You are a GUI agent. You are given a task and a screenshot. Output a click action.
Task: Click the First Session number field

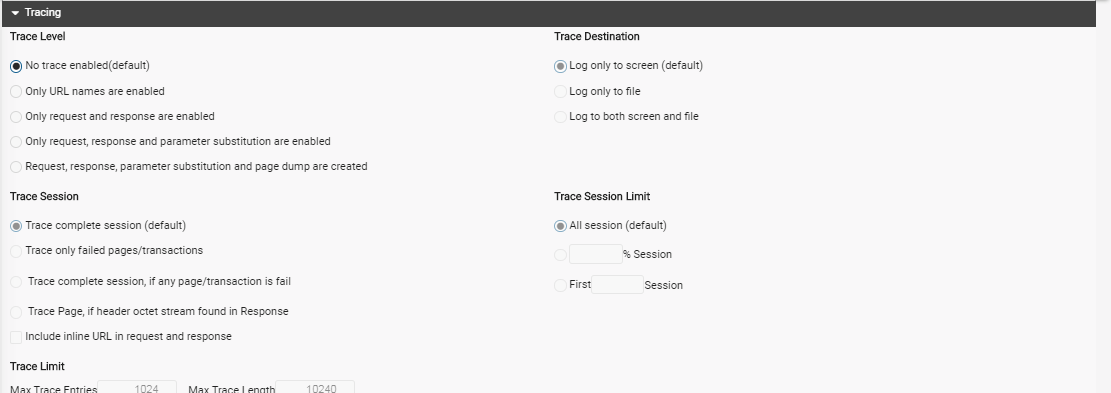click(617, 285)
